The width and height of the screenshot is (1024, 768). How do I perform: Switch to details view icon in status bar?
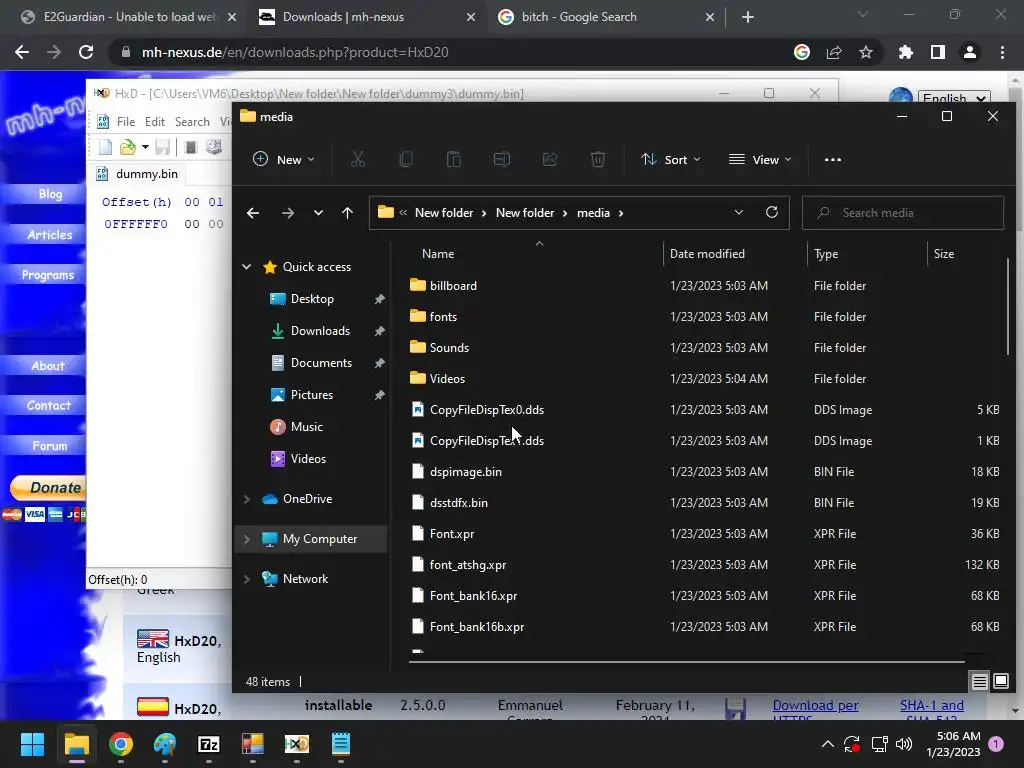pyautogui.click(x=980, y=682)
